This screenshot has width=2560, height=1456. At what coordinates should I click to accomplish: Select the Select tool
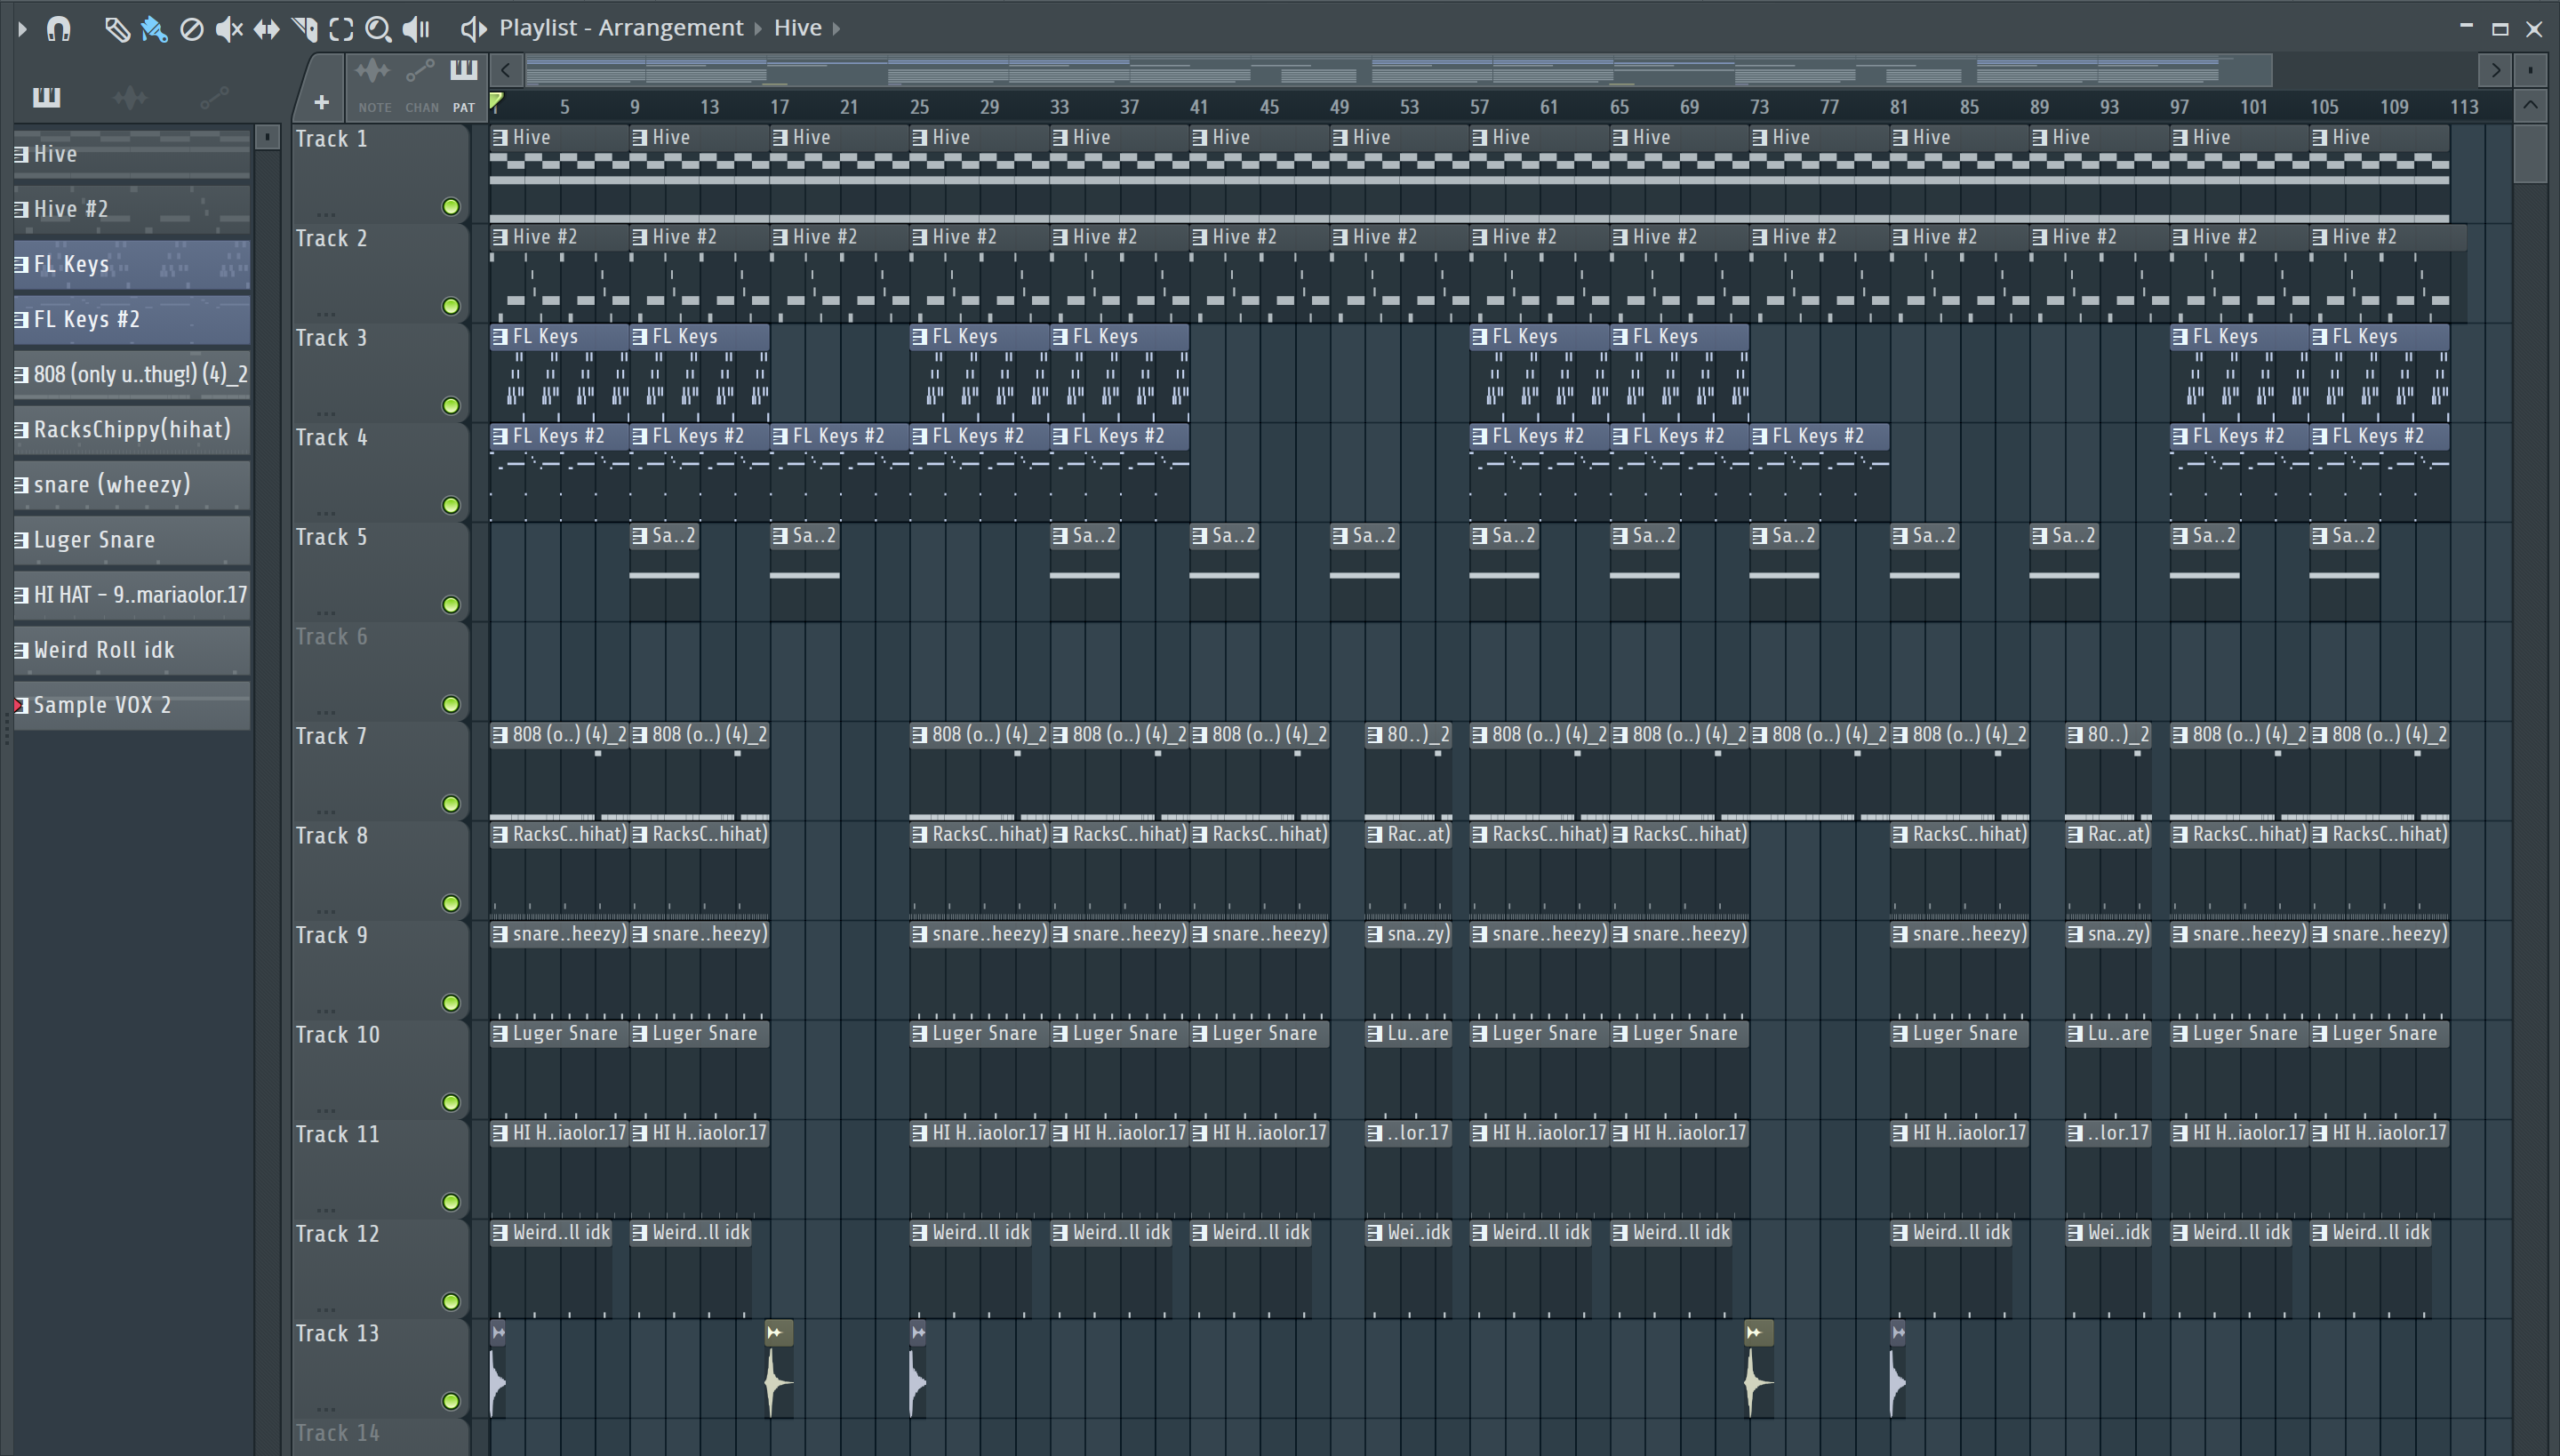pyautogui.click(x=341, y=29)
